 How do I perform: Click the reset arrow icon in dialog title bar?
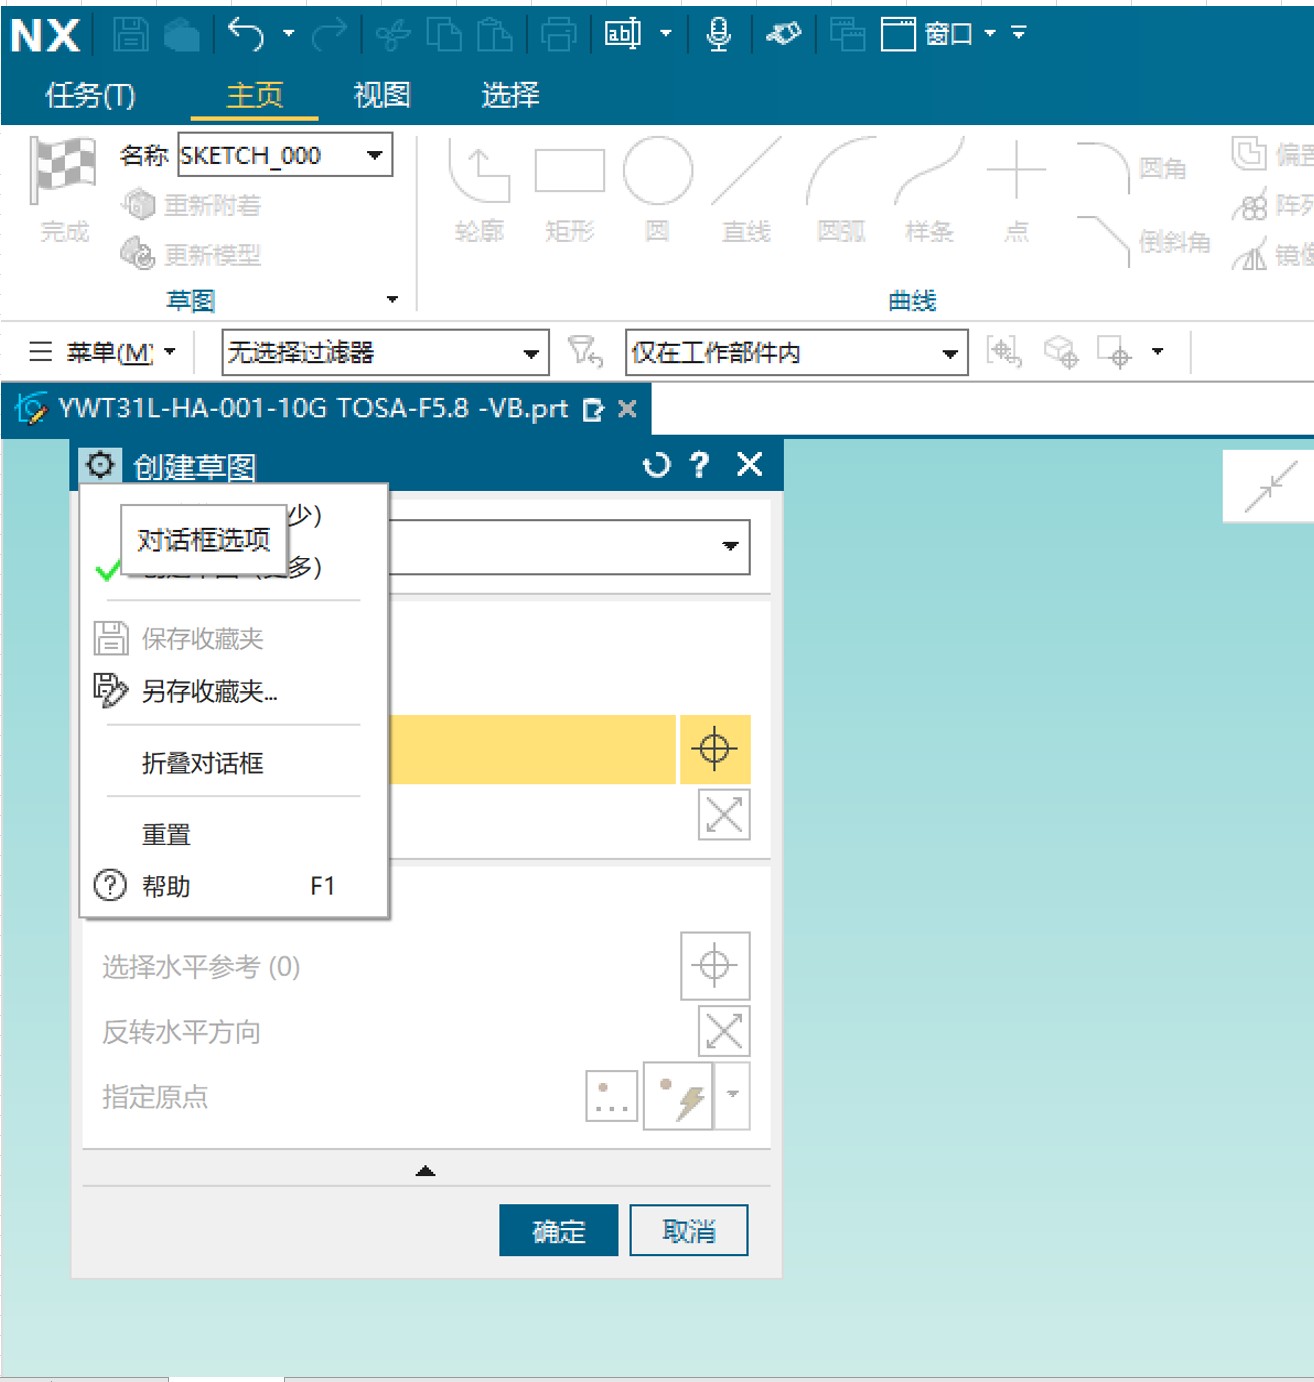[656, 465]
